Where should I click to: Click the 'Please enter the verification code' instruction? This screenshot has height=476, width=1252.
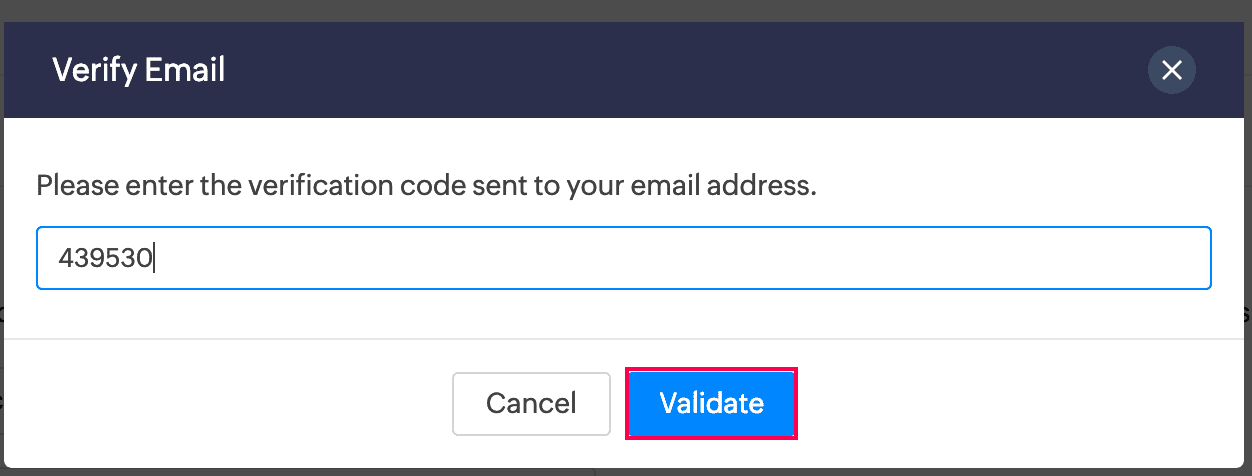point(426,186)
